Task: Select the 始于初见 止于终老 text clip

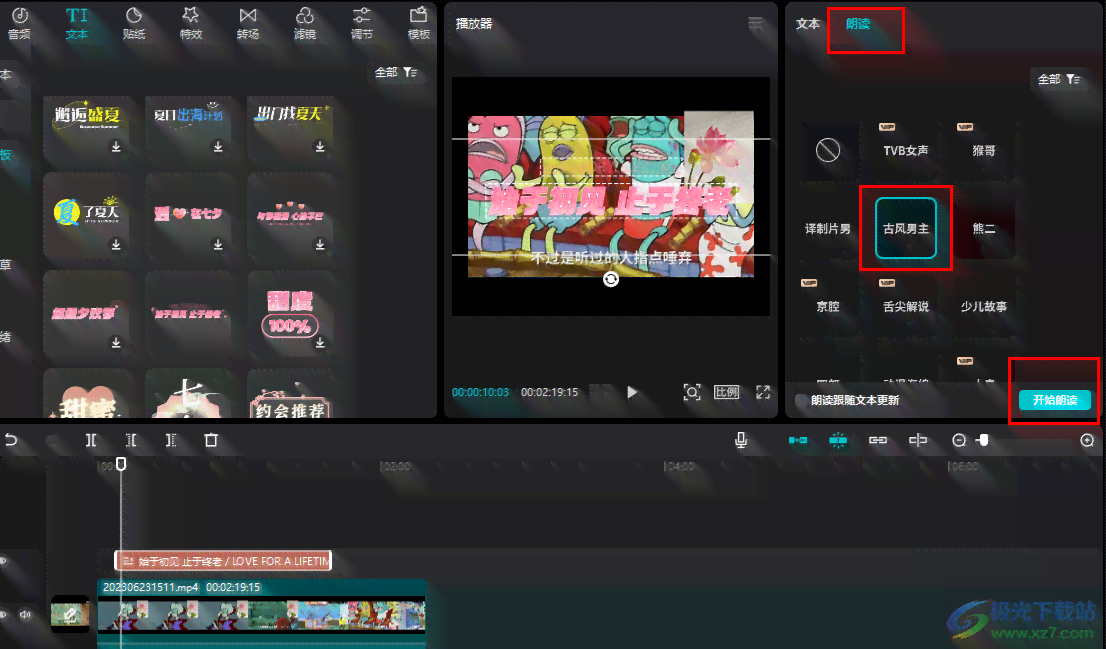Action: click(x=223, y=561)
